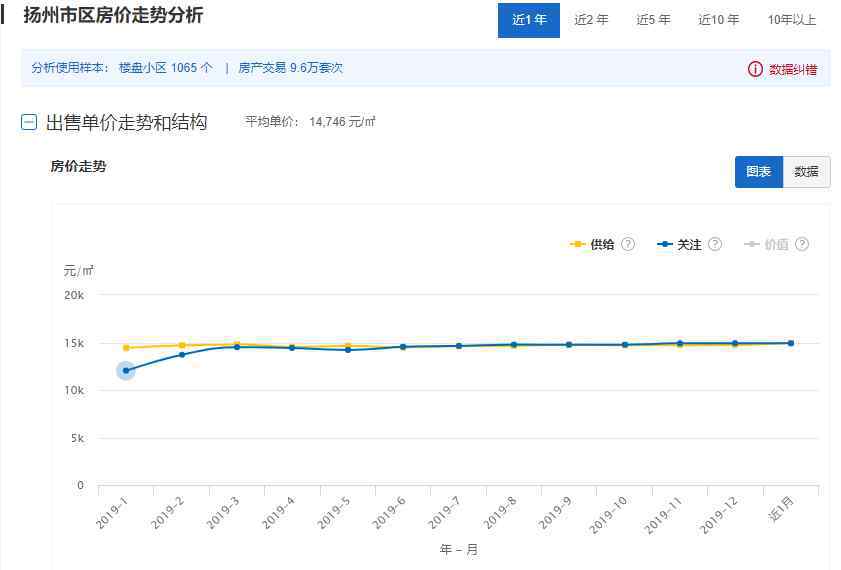
Task: Show the 图表 chart view
Action: (758, 172)
